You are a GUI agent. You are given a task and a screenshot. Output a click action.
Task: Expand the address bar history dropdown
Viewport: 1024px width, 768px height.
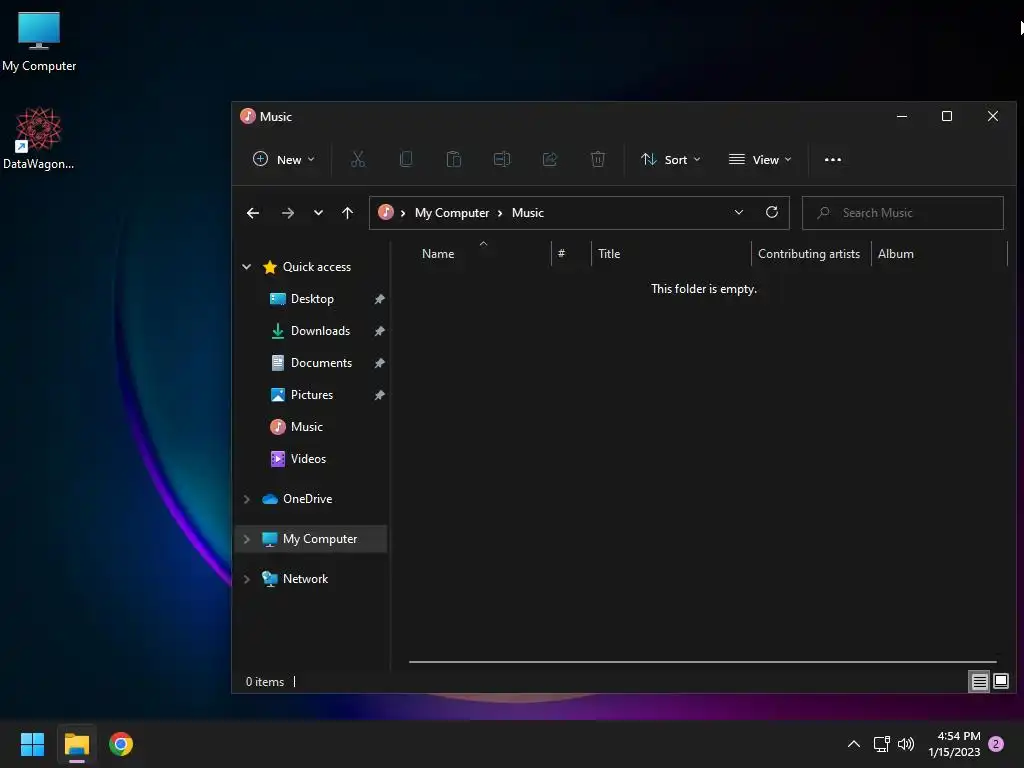pyautogui.click(x=739, y=212)
